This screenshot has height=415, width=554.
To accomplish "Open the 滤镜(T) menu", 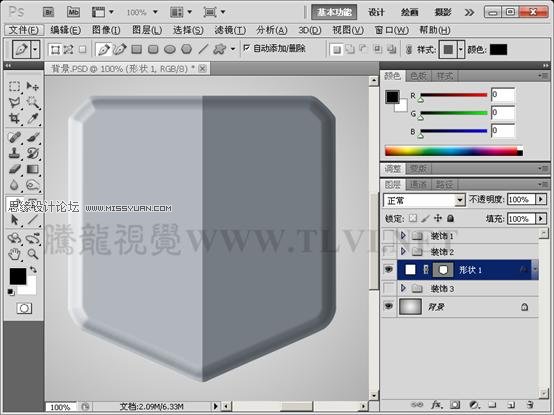I will tap(230, 30).
